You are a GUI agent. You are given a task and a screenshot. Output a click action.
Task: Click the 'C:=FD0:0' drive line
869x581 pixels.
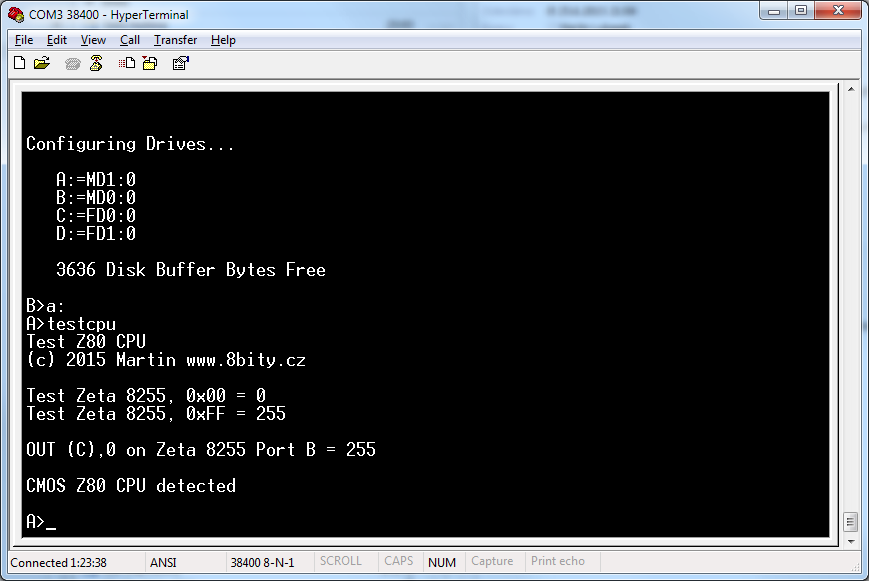point(96,216)
